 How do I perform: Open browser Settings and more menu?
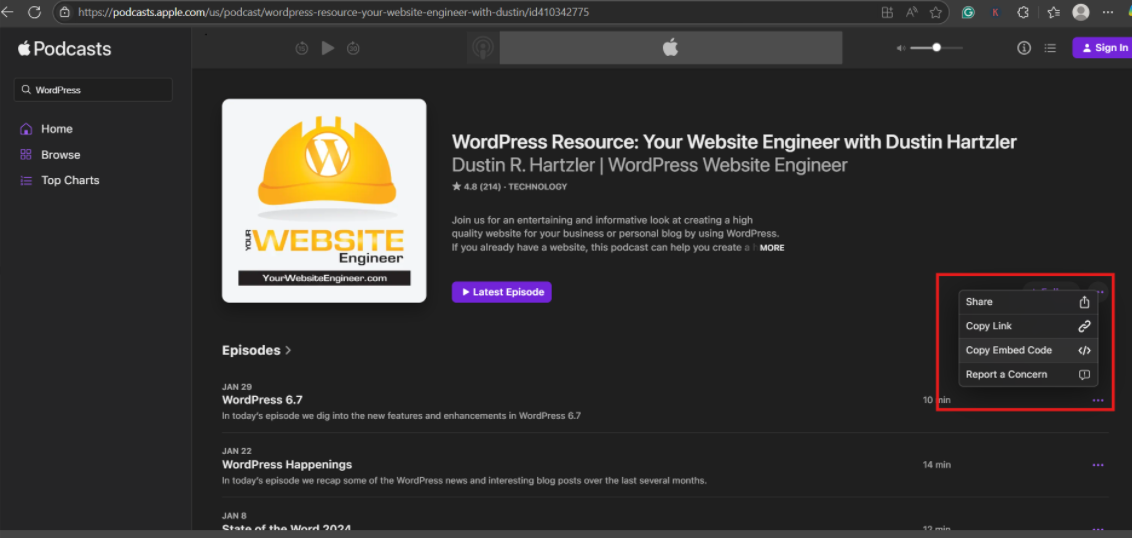point(1108,12)
